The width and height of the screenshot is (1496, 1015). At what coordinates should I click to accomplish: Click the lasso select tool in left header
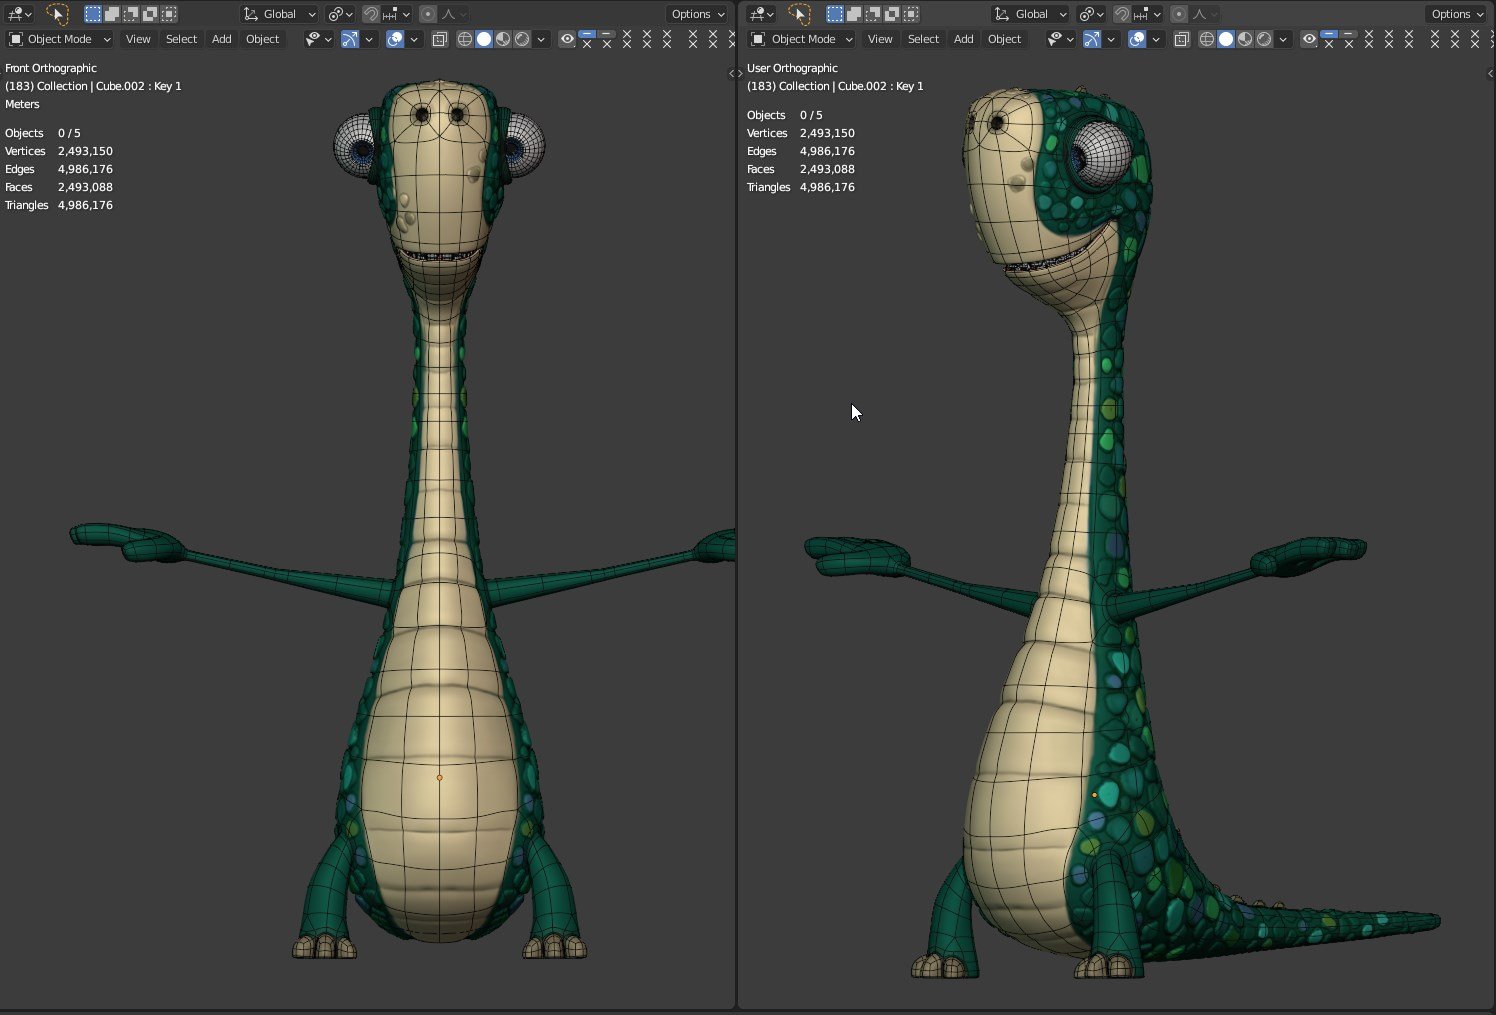coord(57,14)
